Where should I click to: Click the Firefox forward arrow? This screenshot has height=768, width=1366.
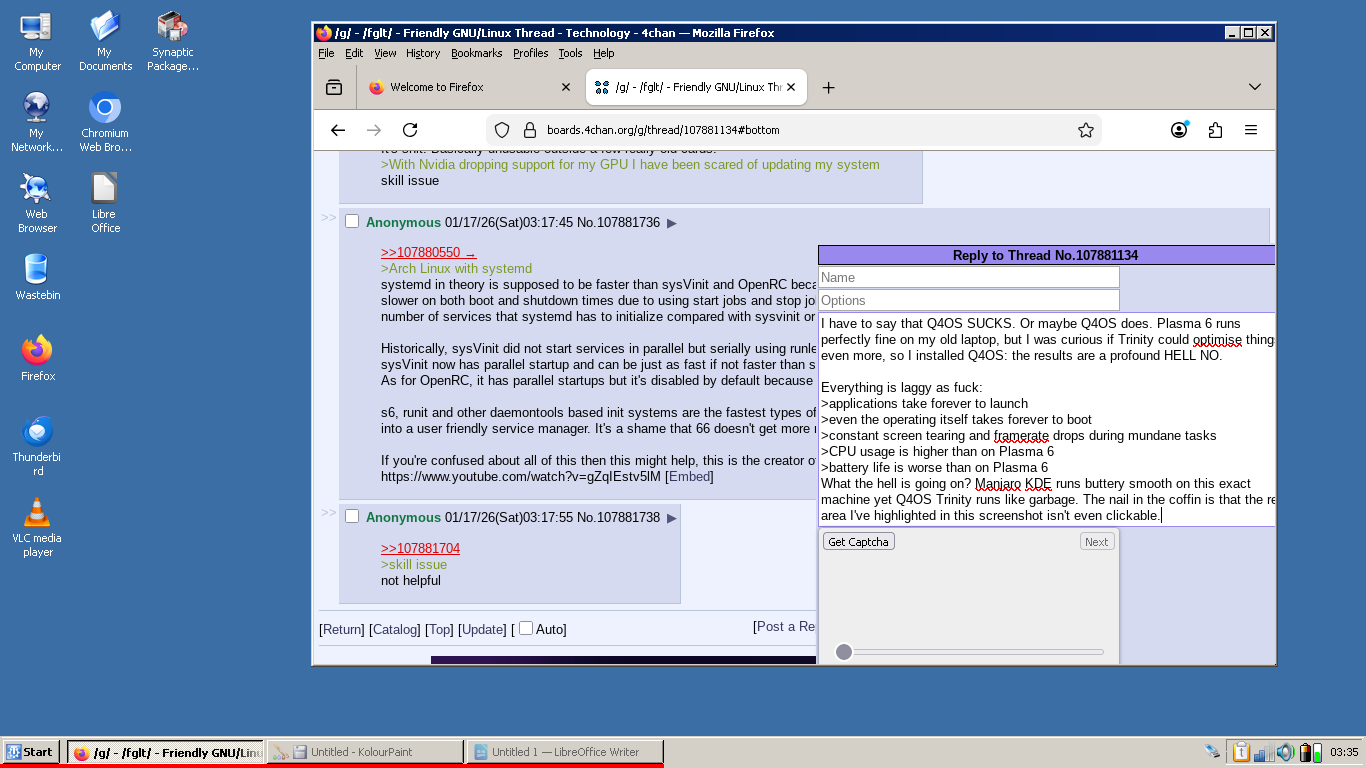pyautogui.click(x=374, y=130)
